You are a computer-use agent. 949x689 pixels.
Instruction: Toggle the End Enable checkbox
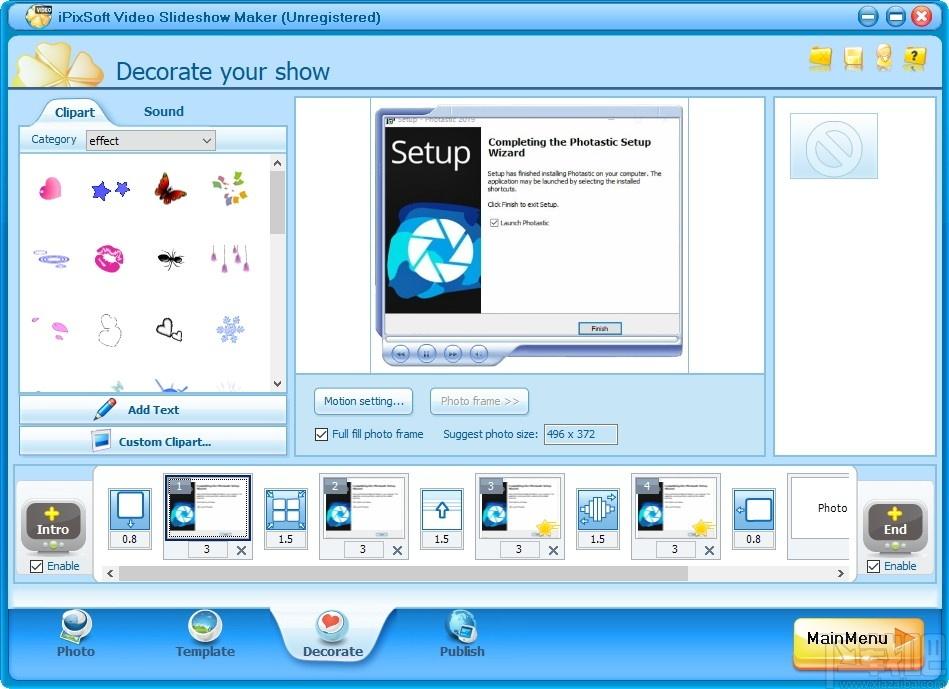[873, 566]
